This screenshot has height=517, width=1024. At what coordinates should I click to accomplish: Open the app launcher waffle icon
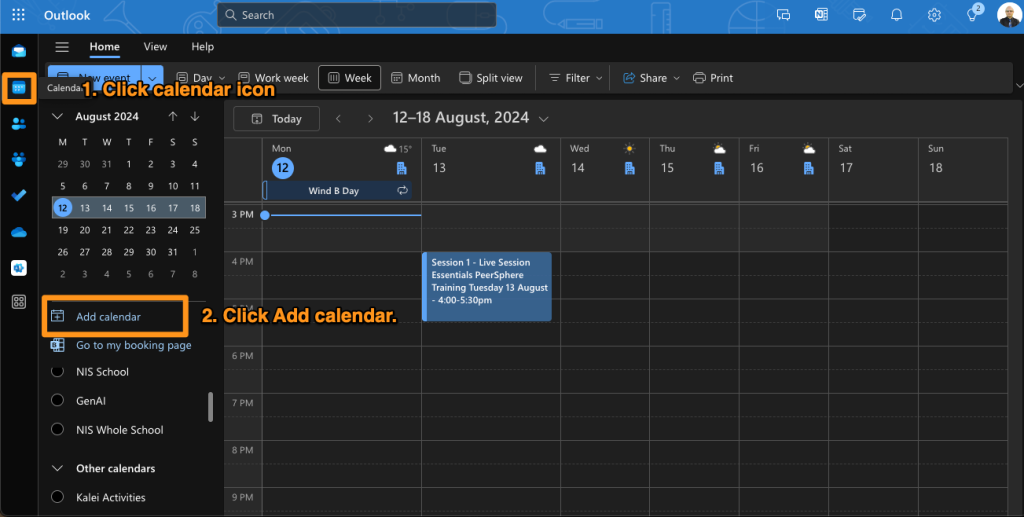point(18,14)
